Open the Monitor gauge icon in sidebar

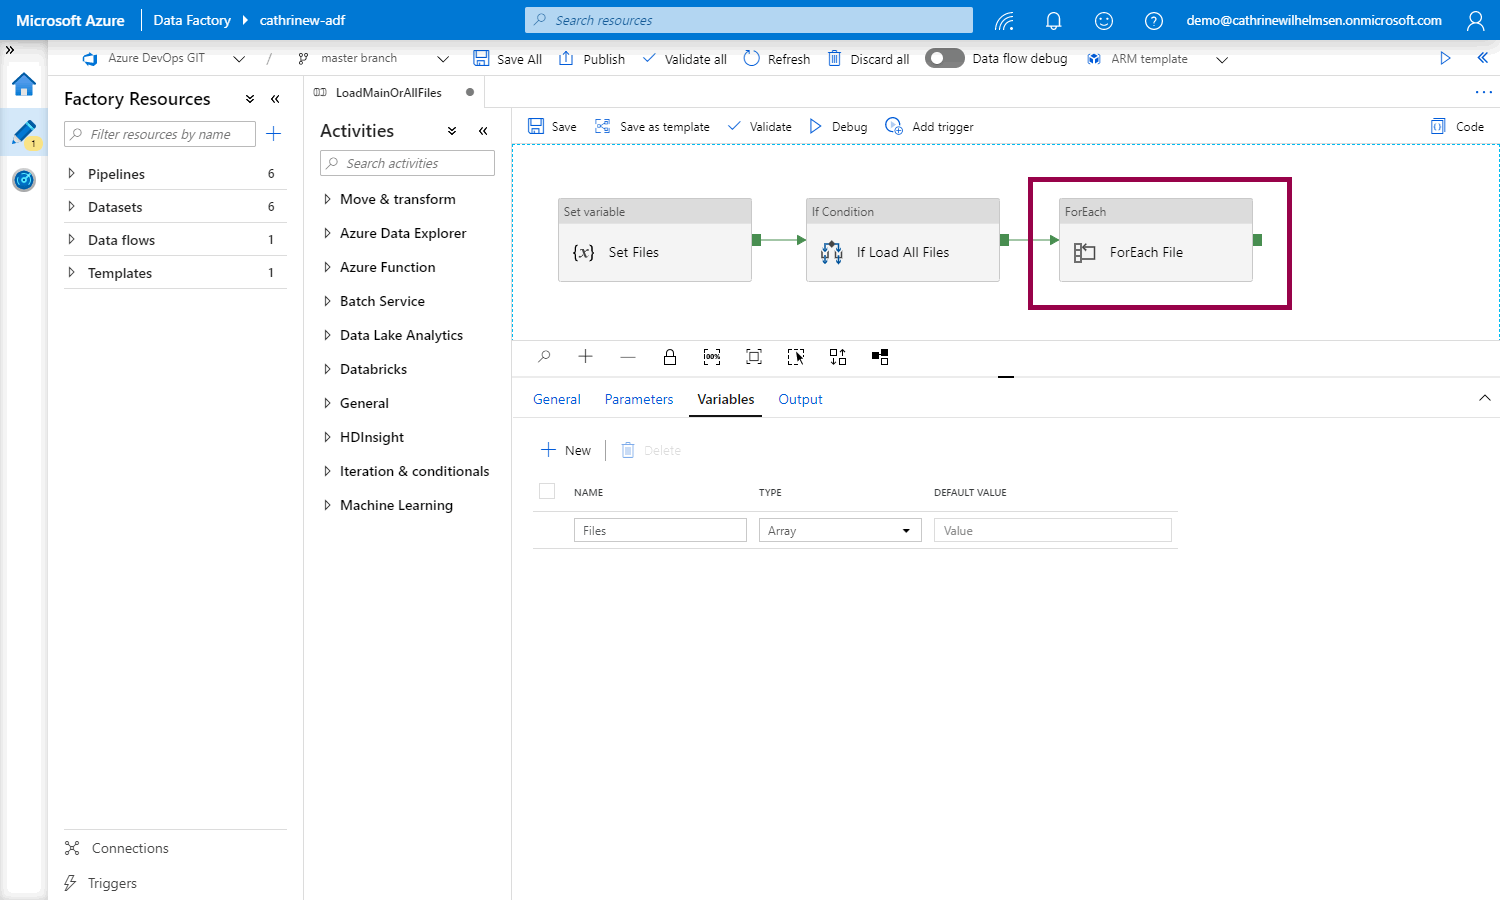click(x=24, y=180)
